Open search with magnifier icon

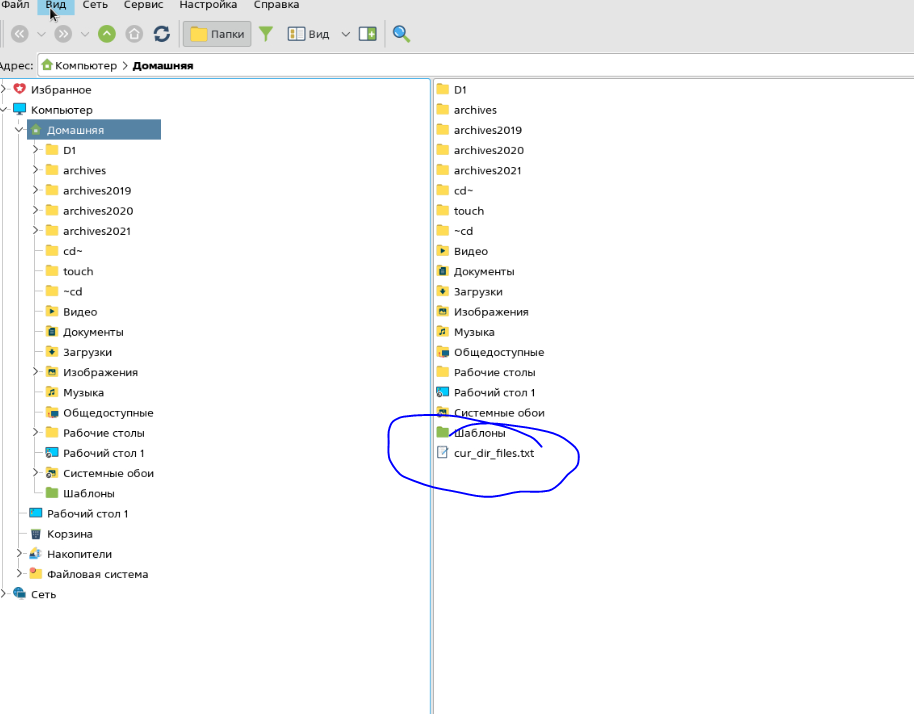(x=401, y=34)
